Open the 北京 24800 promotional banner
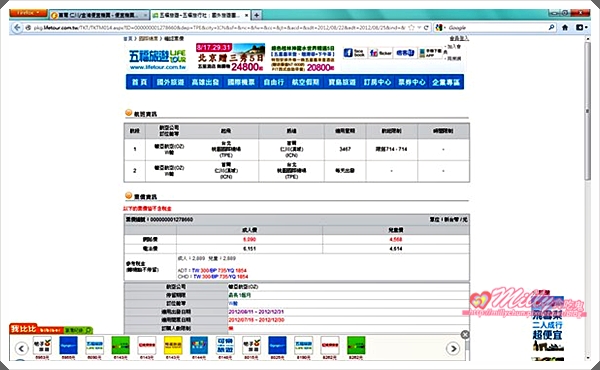The width and height of the screenshot is (600, 370). pyautogui.click(x=230, y=57)
